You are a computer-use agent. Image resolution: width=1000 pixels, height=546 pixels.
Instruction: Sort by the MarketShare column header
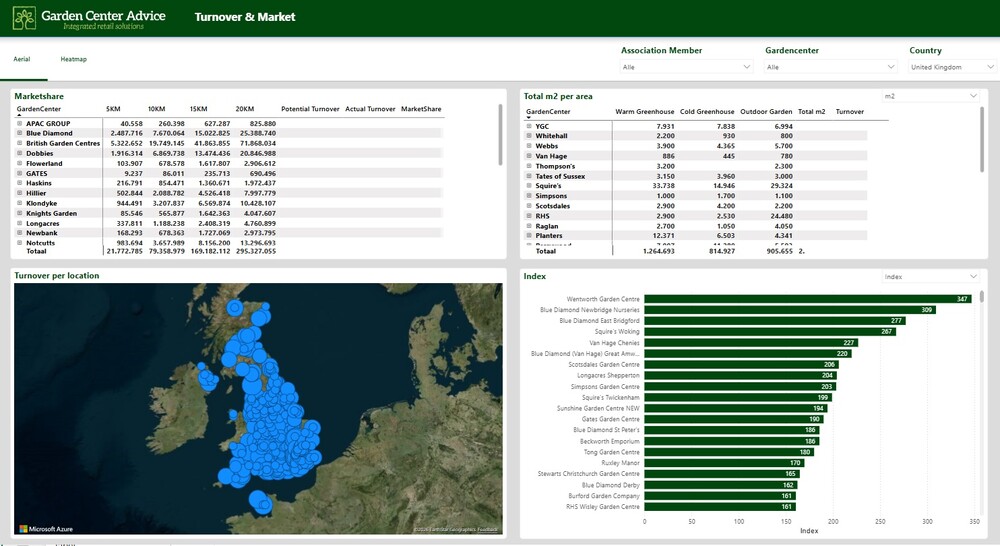pos(421,109)
